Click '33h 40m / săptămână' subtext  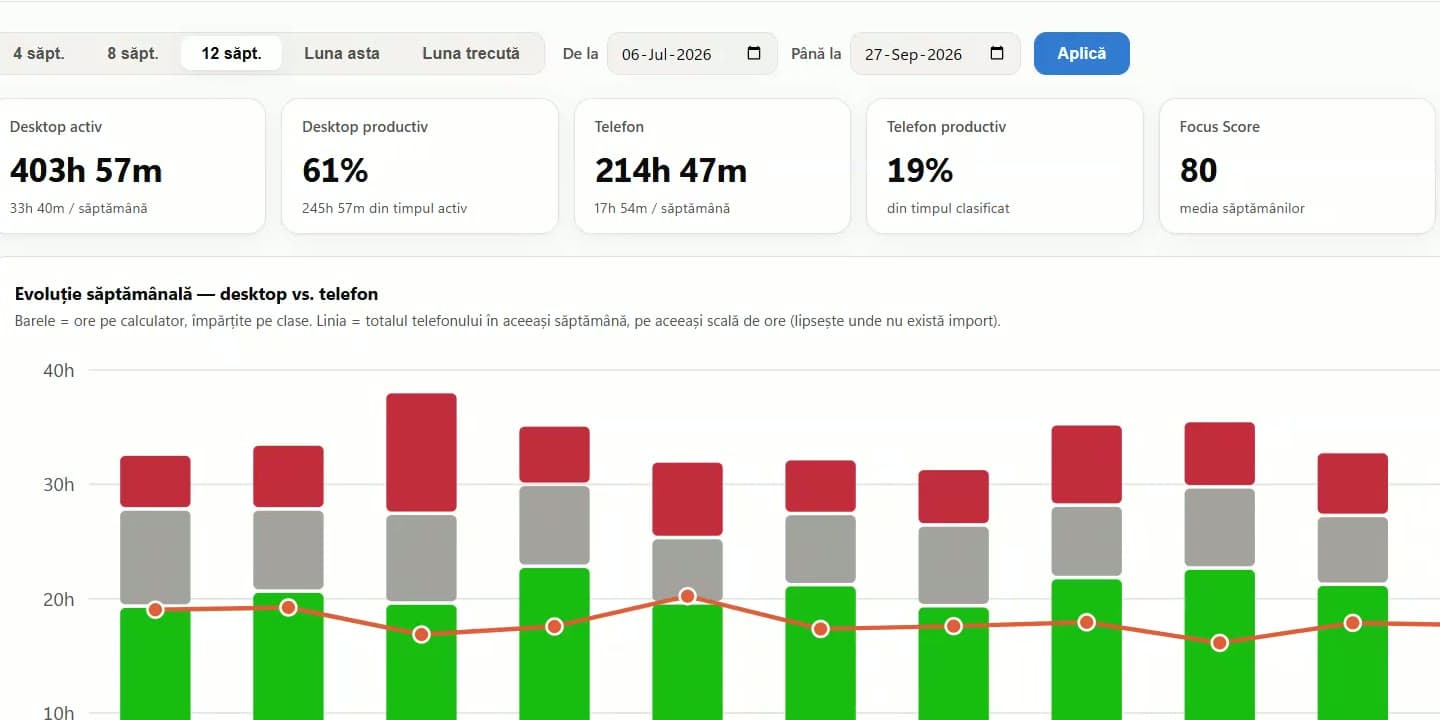coord(78,209)
